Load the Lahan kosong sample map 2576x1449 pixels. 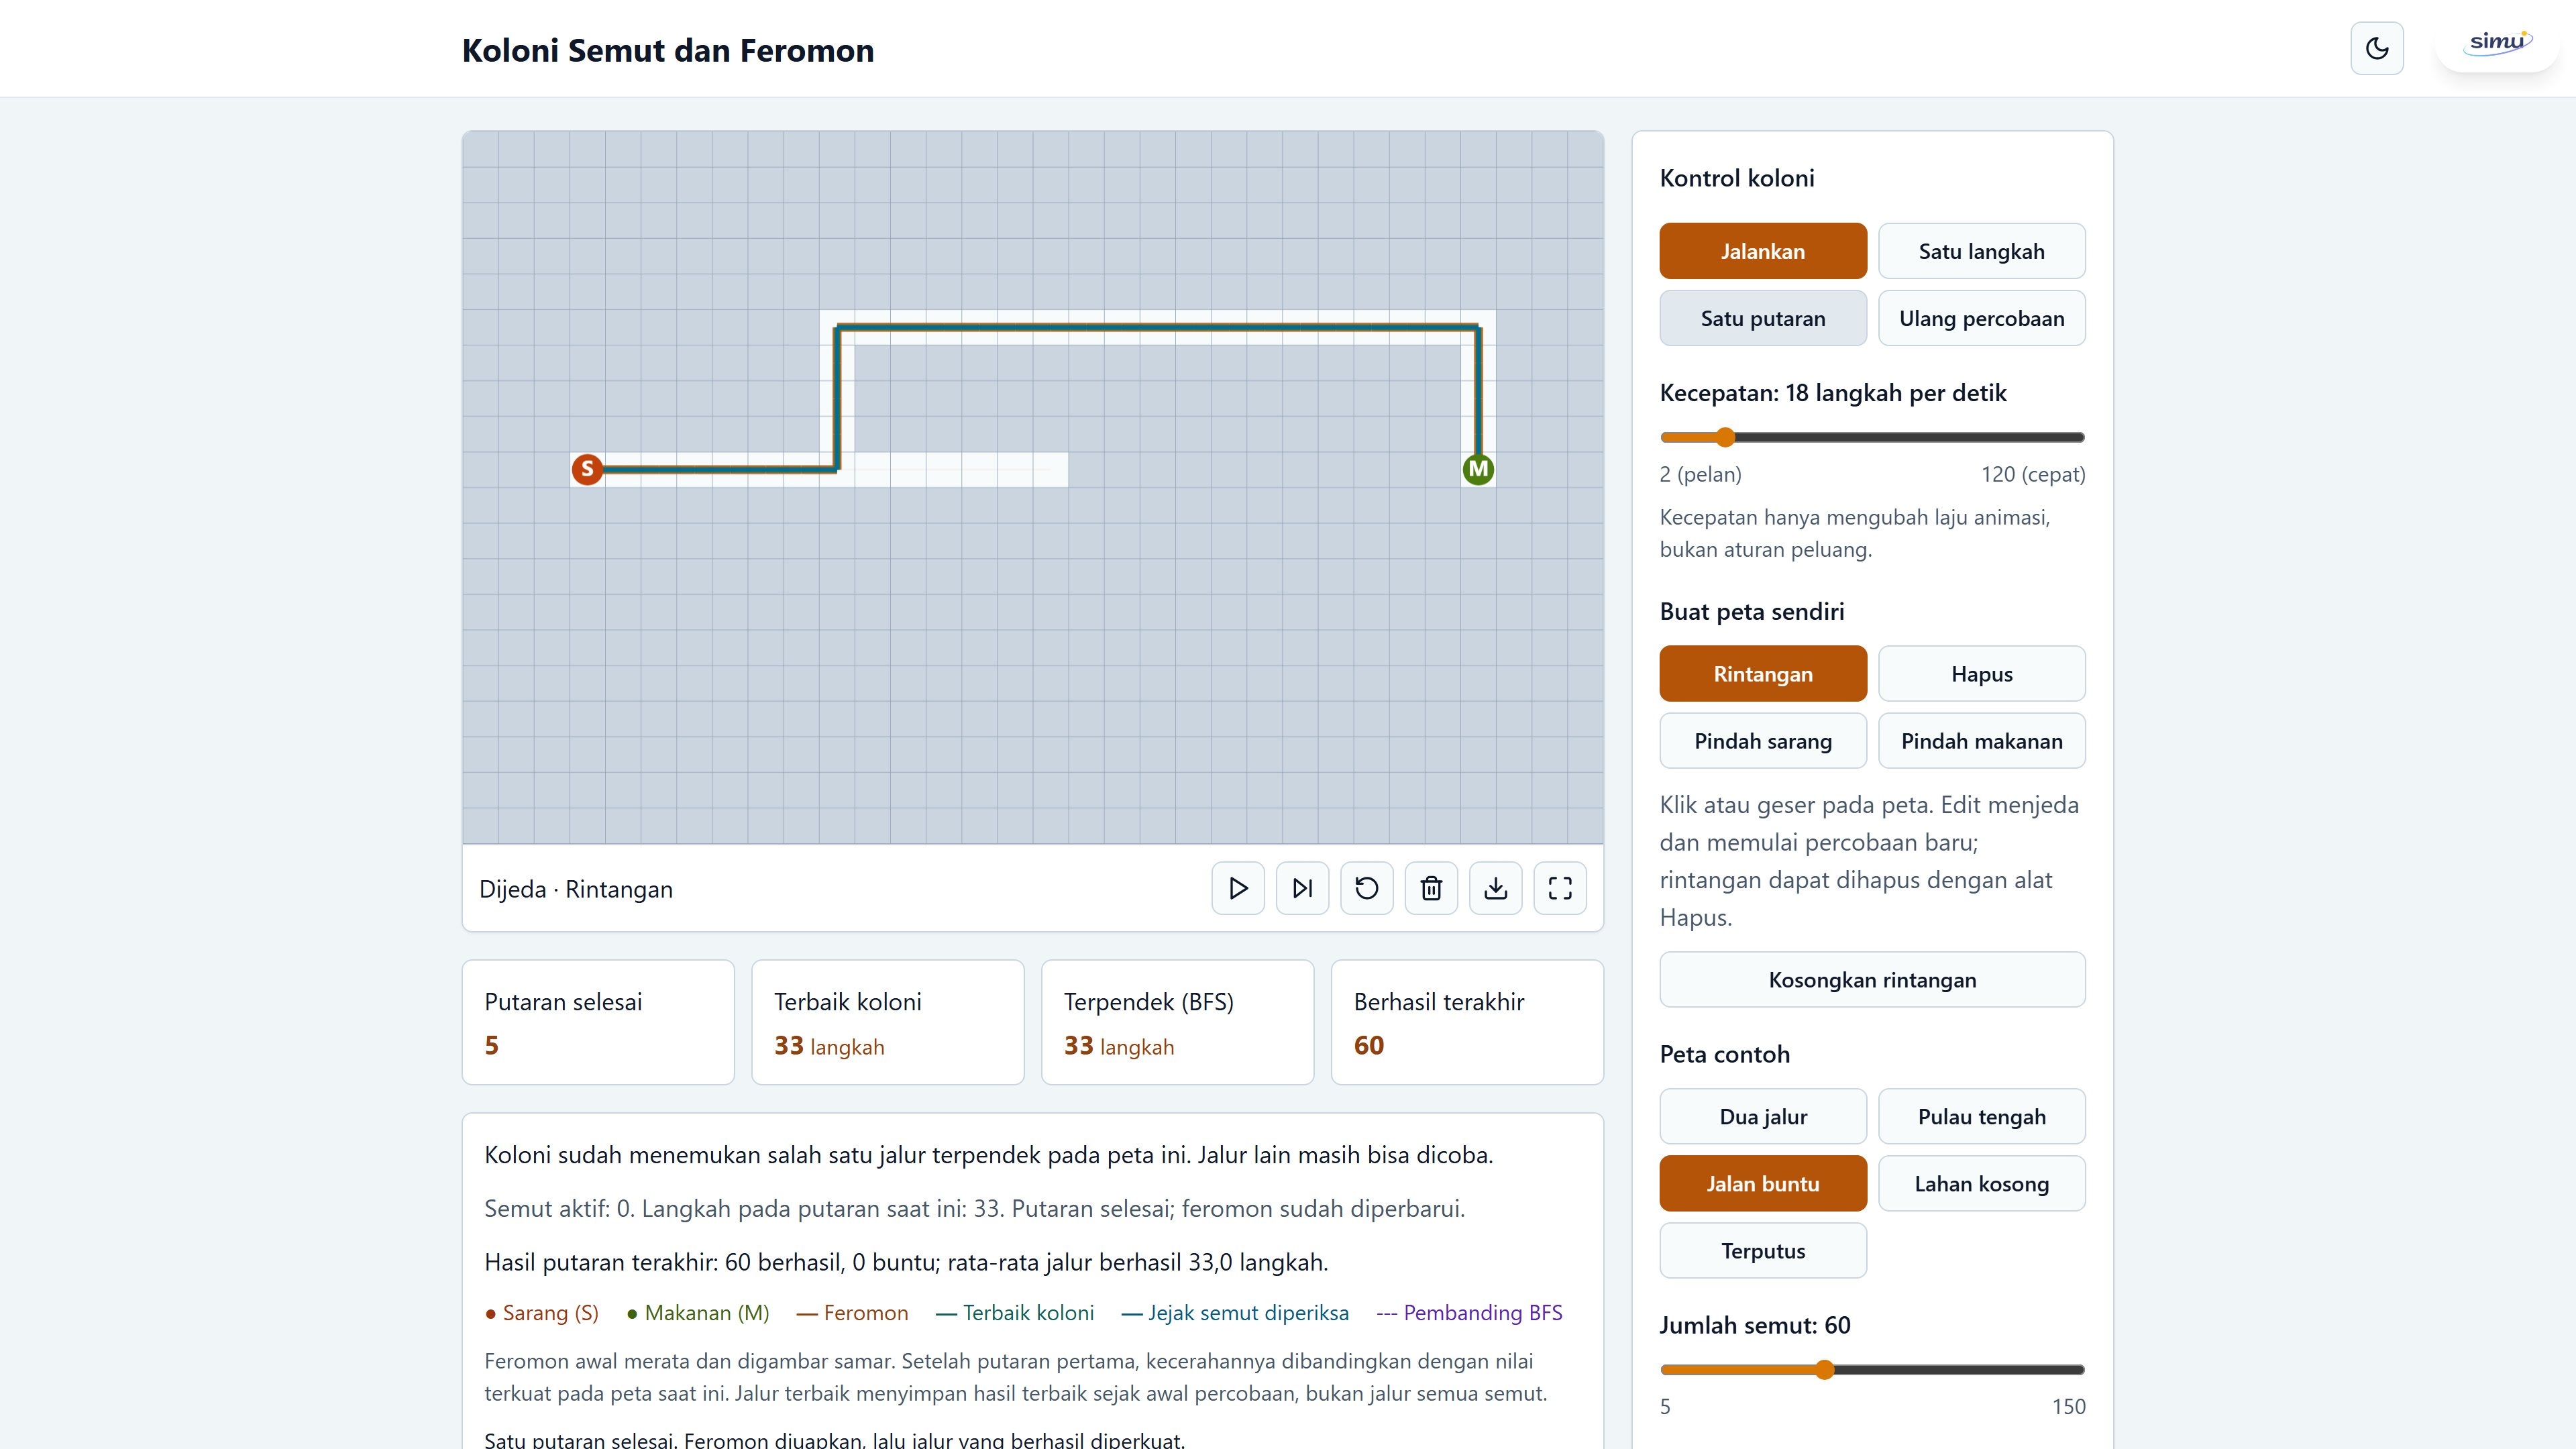point(1981,1184)
